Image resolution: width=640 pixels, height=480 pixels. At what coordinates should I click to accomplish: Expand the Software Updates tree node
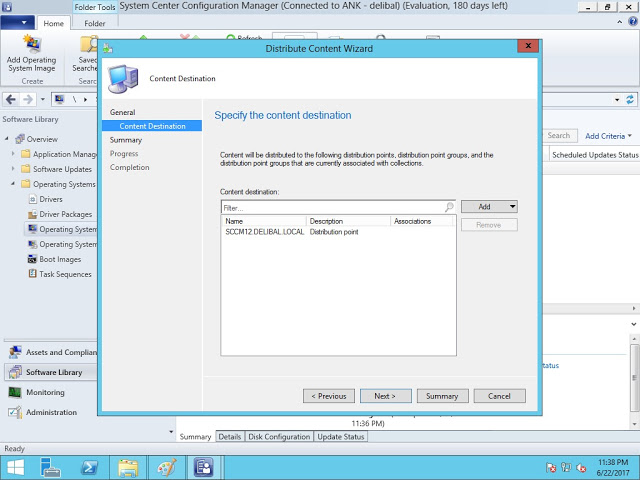coord(14,169)
